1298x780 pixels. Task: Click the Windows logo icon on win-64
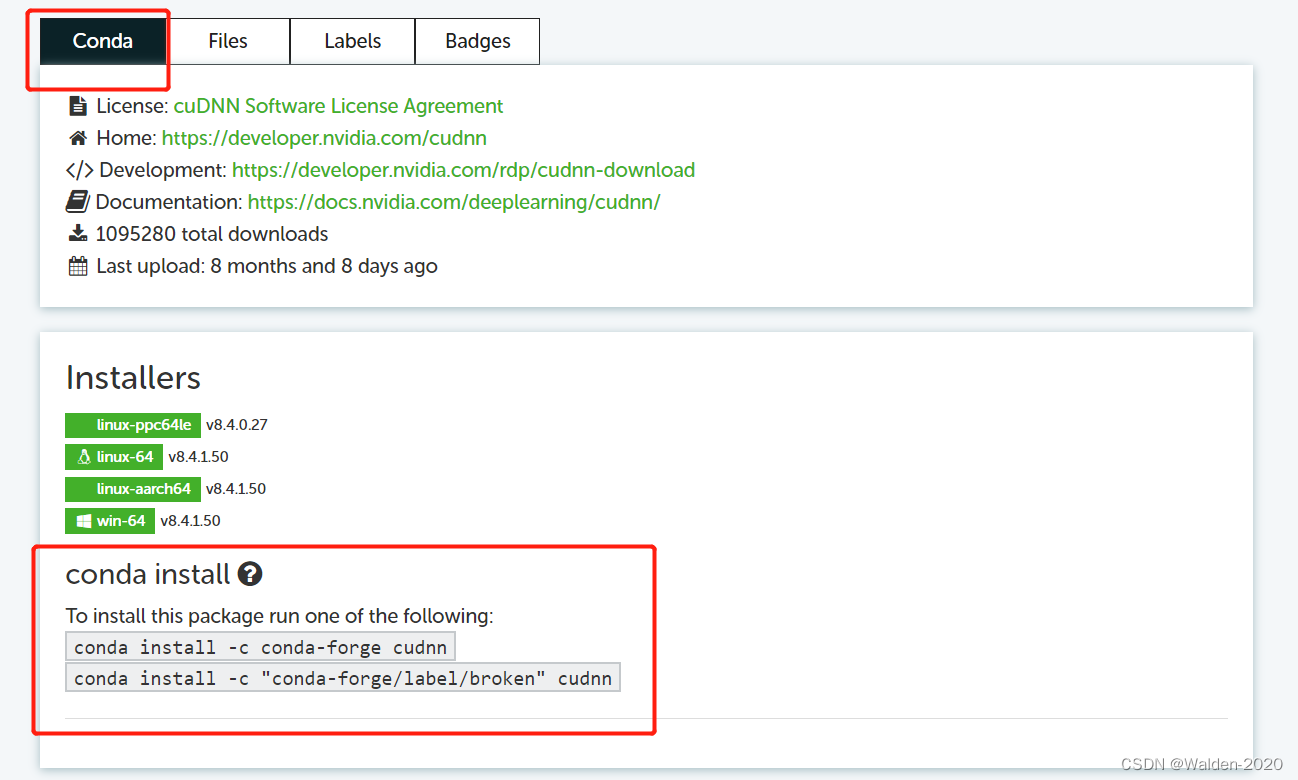(x=84, y=521)
